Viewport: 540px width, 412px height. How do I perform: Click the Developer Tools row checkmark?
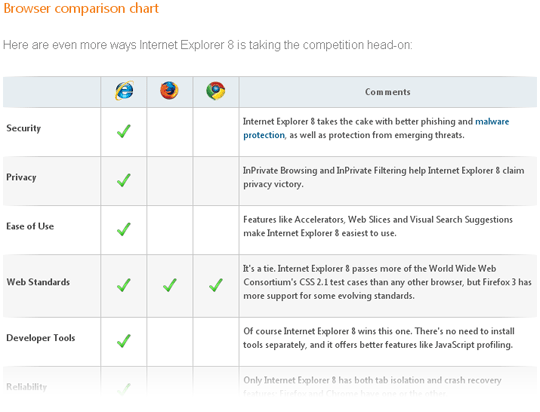[x=124, y=341]
